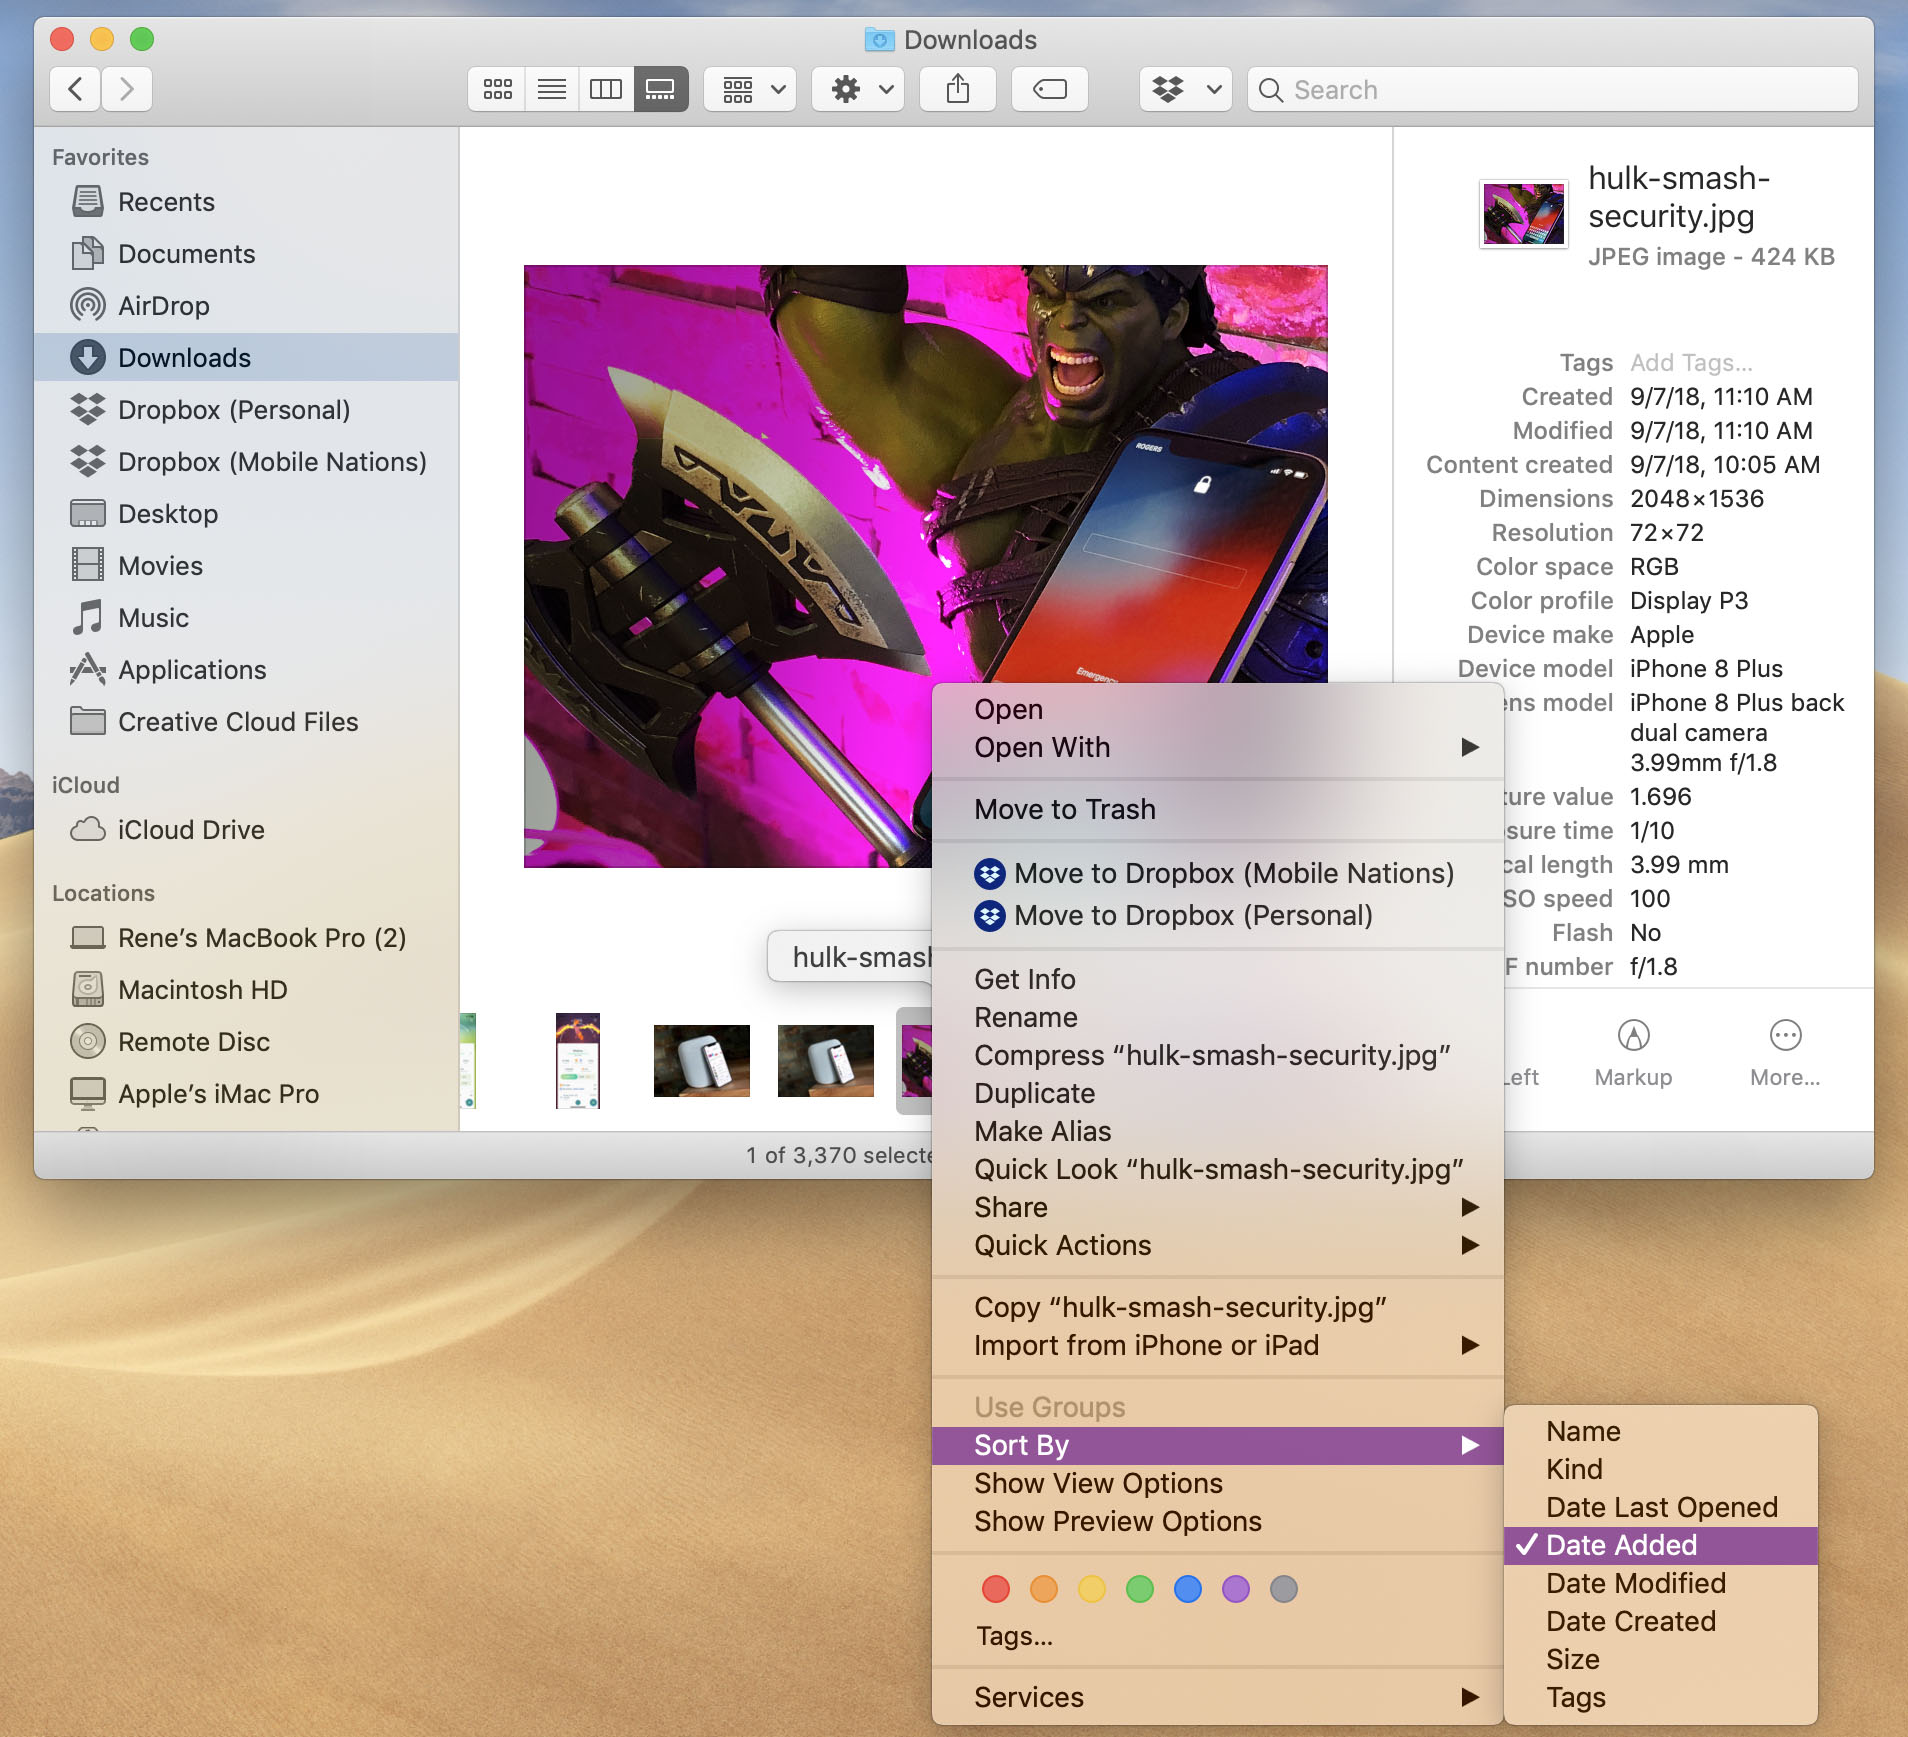1908x1737 pixels.
Task: Choose Get Info from the context menu
Action: [x=1217, y=979]
